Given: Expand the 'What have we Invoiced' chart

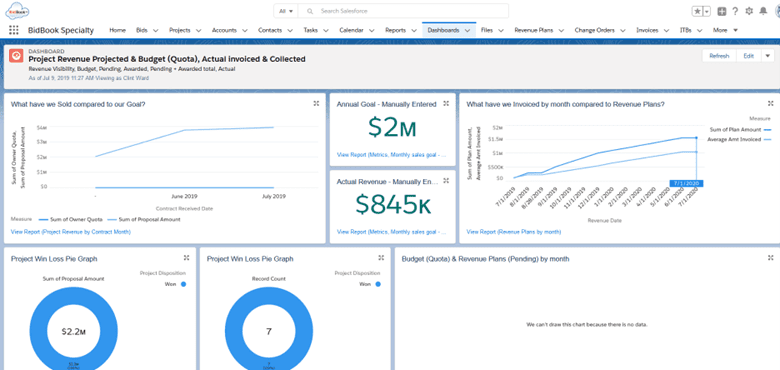Looking at the screenshot, I should [x=771, y=103].
